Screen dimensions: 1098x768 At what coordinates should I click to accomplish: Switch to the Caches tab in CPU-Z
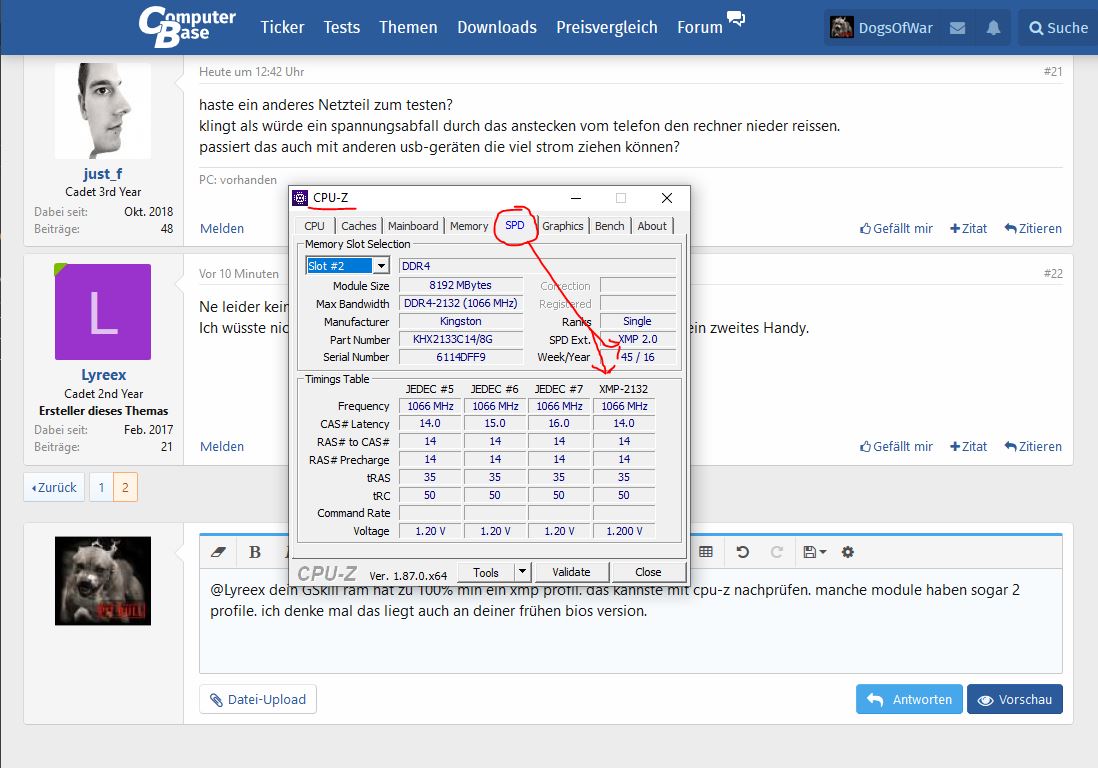(x=359, y=226)
